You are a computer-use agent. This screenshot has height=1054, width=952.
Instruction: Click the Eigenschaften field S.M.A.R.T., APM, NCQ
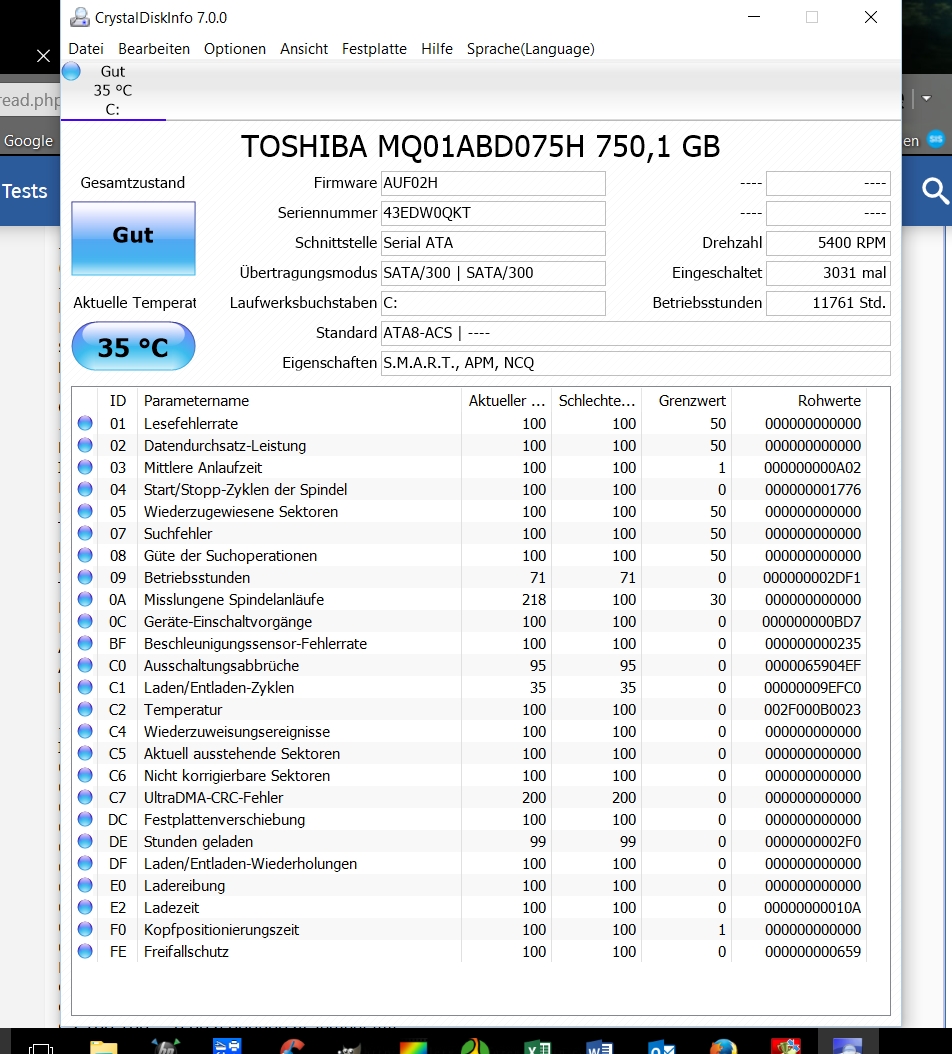pyautogui.click(x=635, y=363)
